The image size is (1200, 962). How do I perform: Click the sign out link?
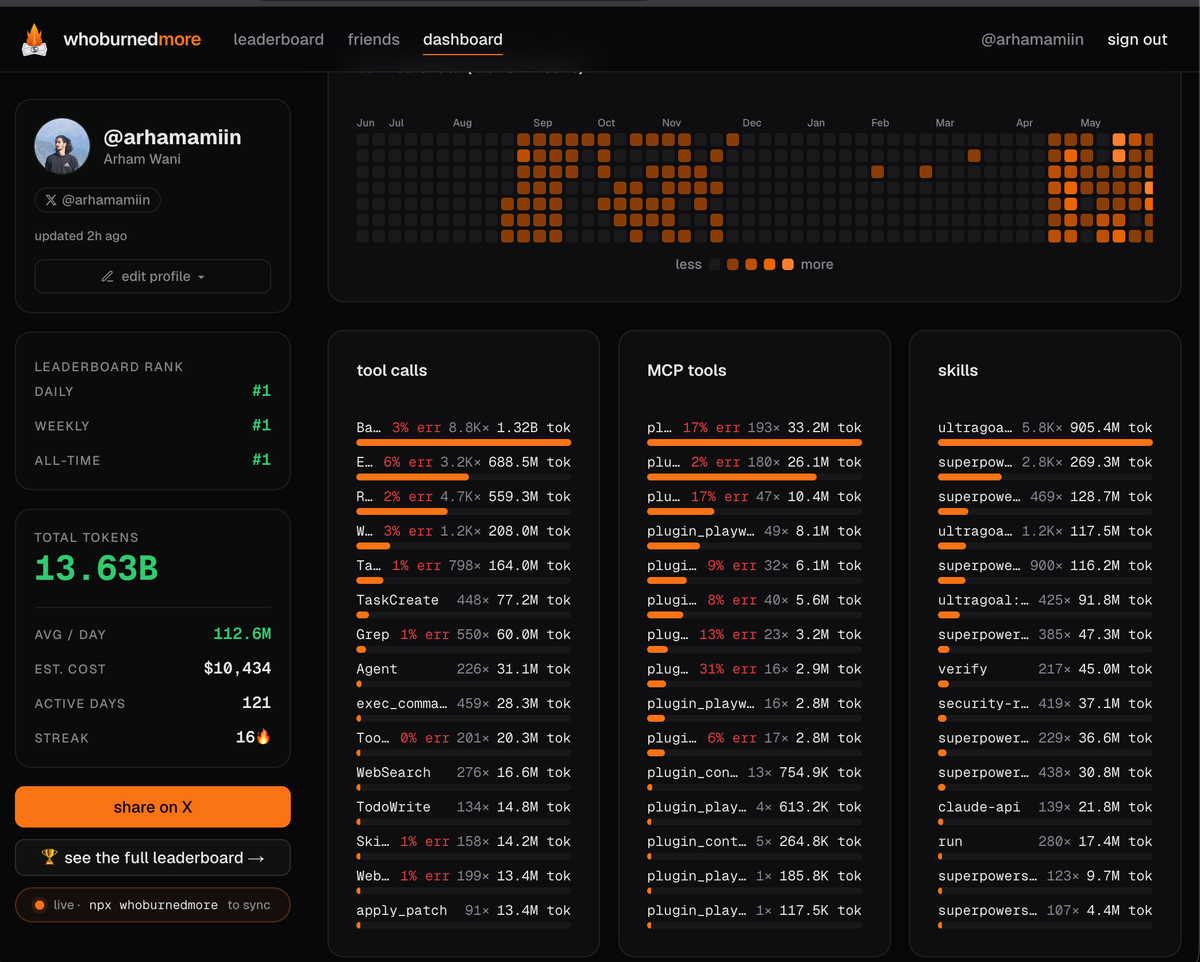(x=1137, y=40)
